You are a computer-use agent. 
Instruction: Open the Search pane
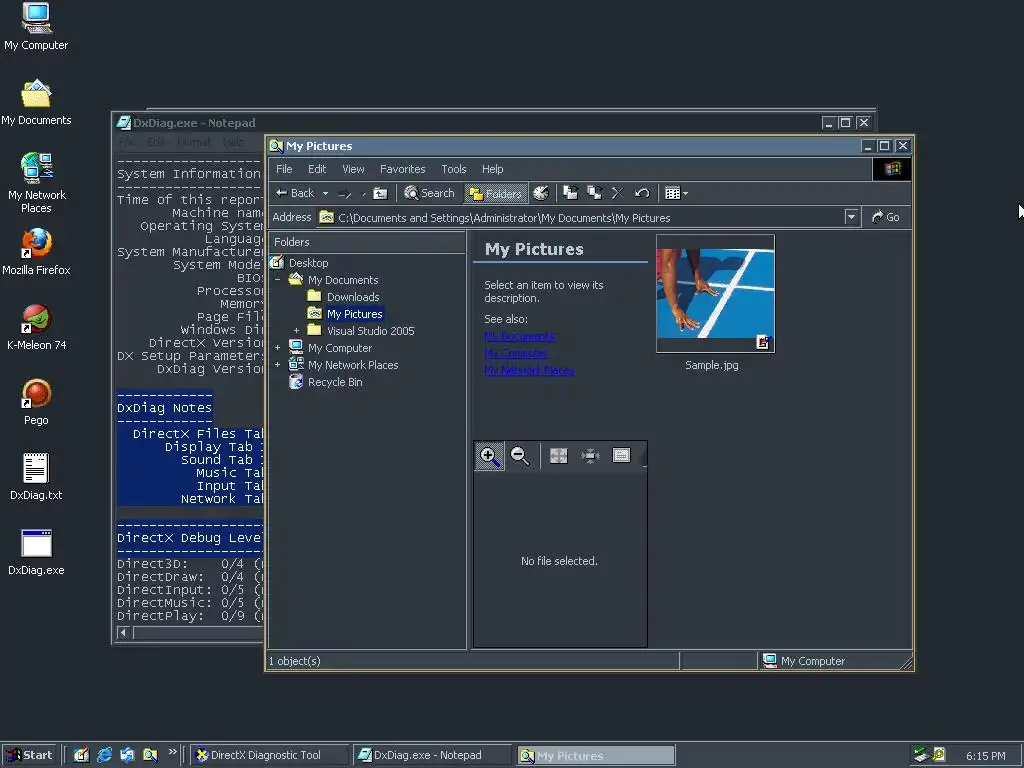click(429, 193)
